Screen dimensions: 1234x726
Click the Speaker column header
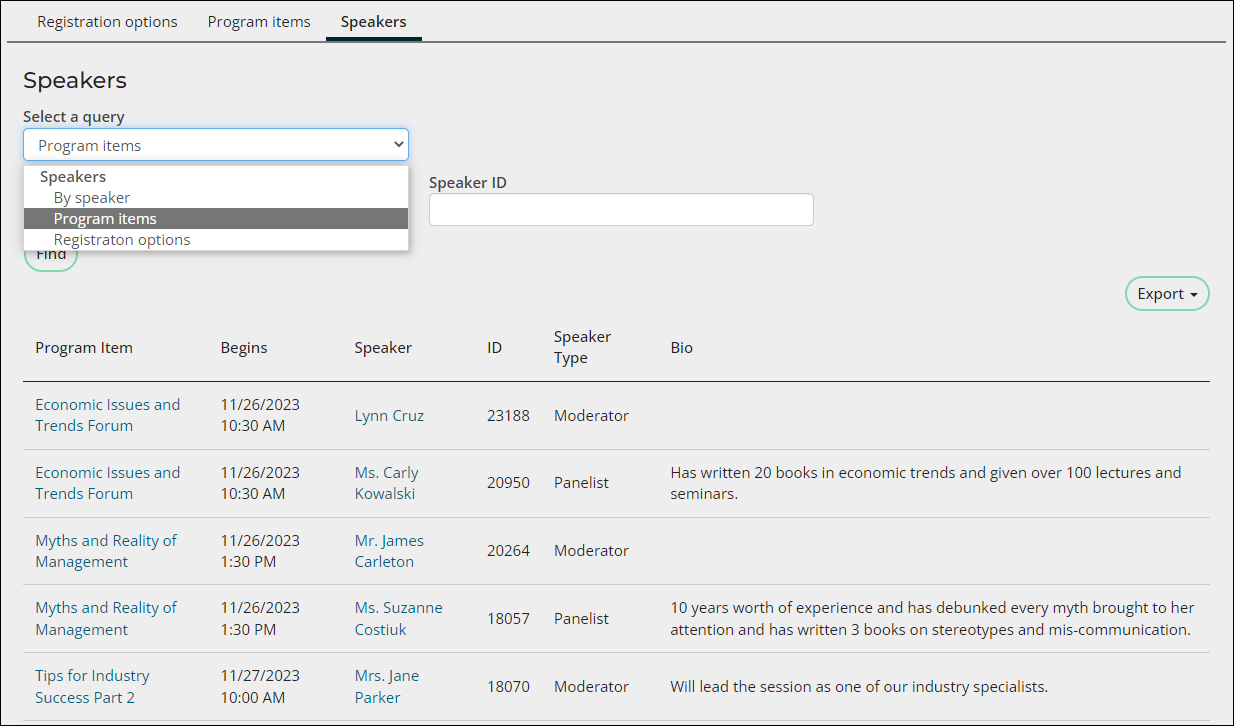click(x=383, y=348)
